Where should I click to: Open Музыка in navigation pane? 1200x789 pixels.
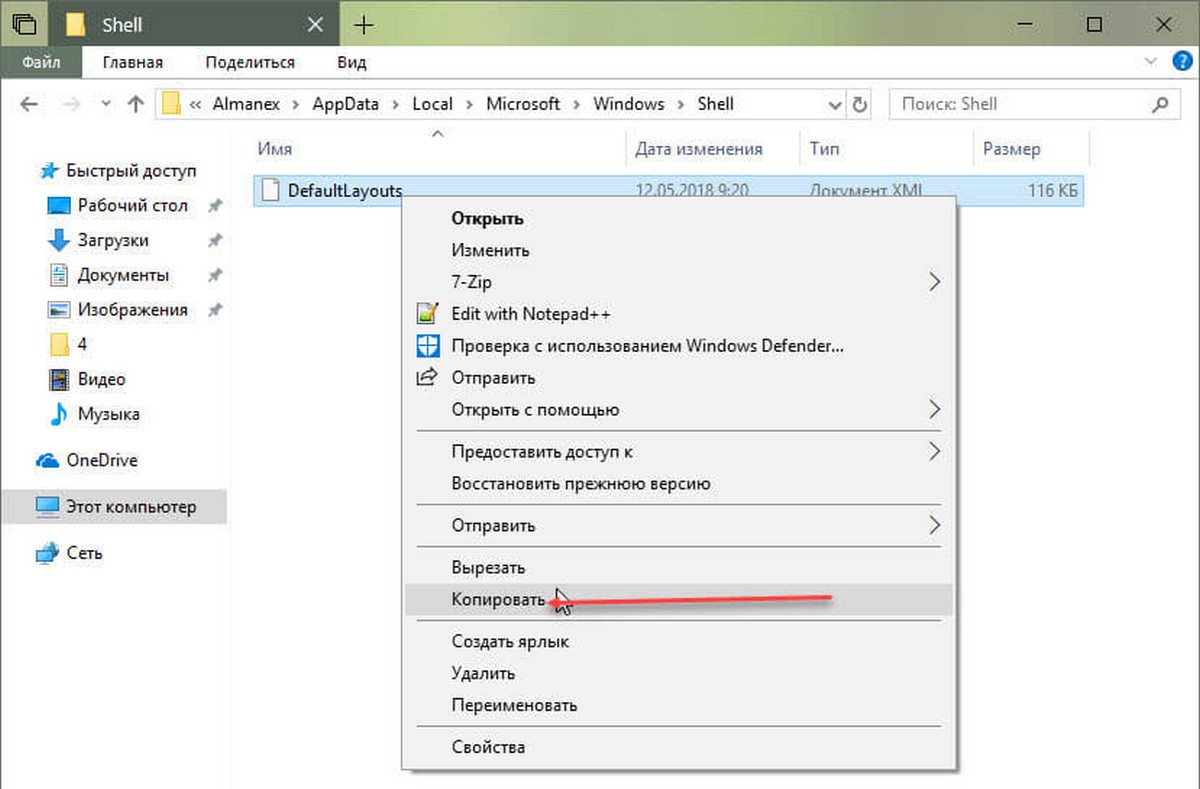[x=108, y=414]
